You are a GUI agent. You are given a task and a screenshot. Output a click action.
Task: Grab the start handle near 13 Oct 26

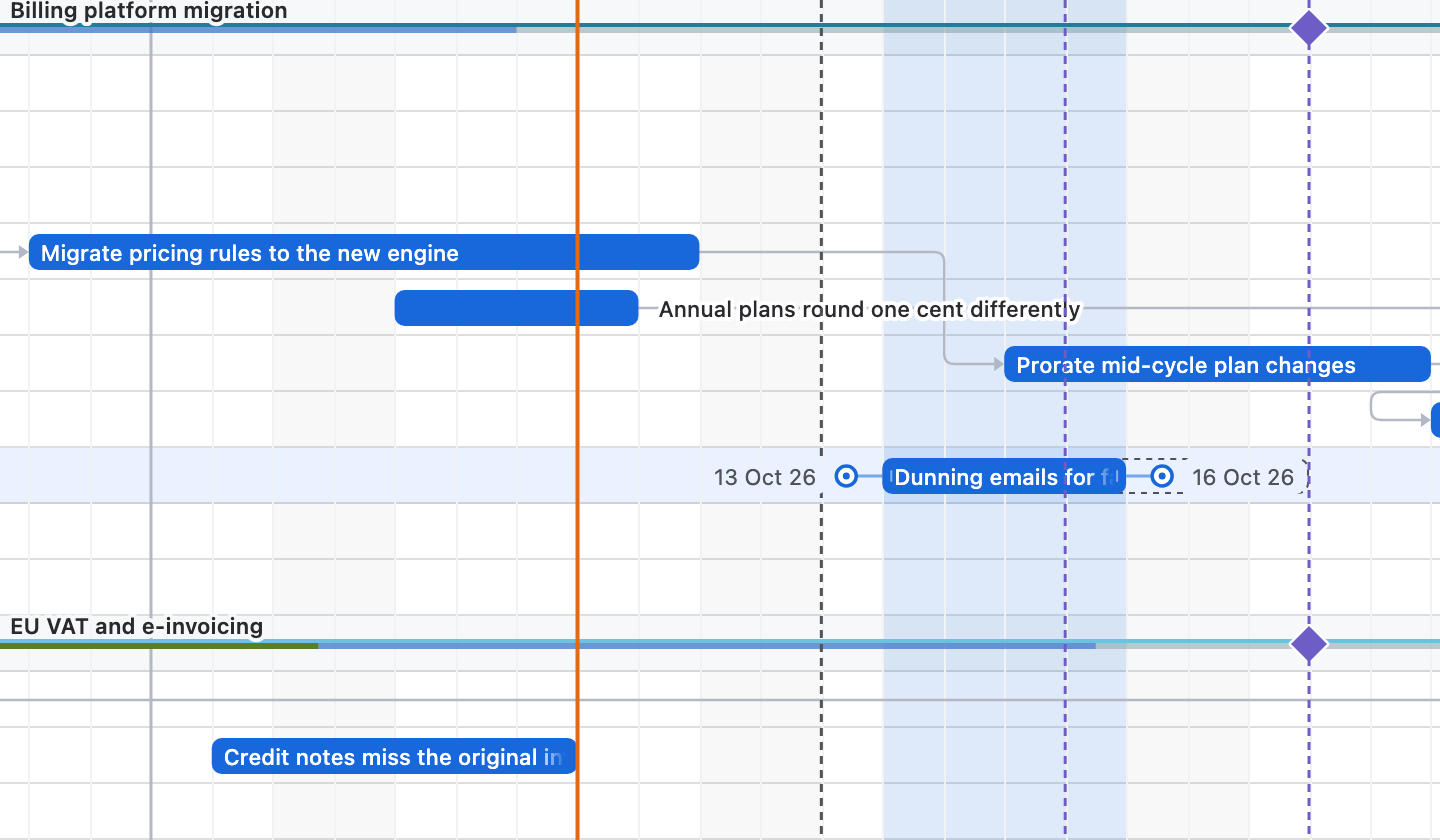pyautogui.click(x=846, y=476)
